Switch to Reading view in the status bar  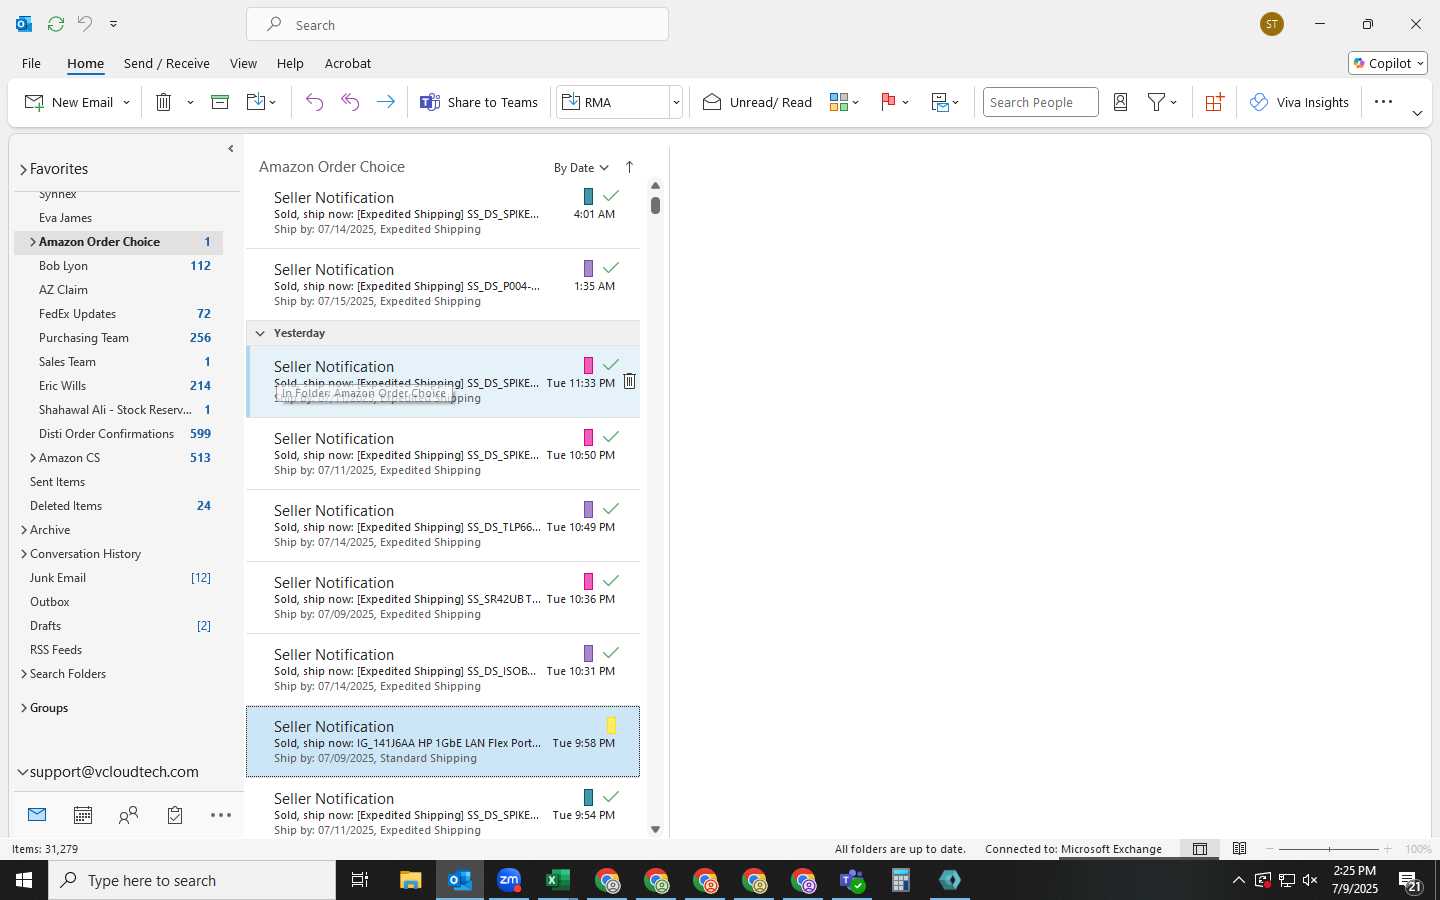click(x=1240, y=849)
